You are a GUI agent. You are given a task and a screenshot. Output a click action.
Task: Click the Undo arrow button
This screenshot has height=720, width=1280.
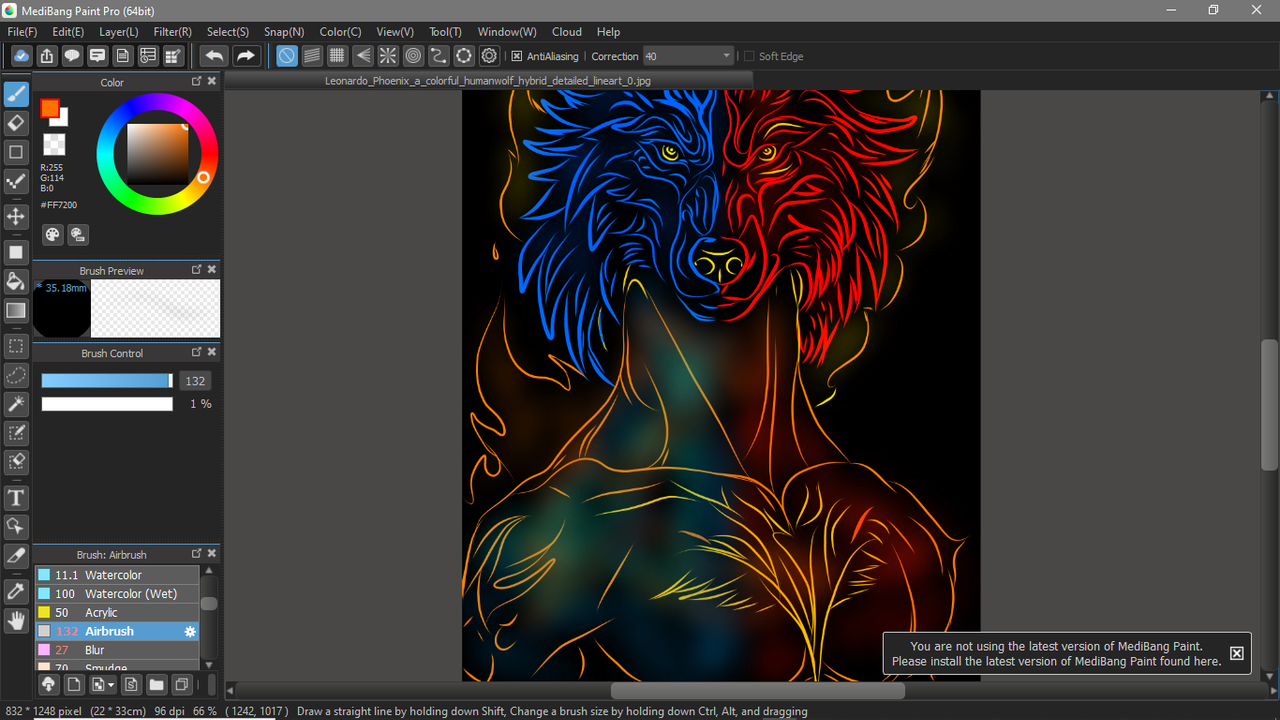tap(214, 56)
